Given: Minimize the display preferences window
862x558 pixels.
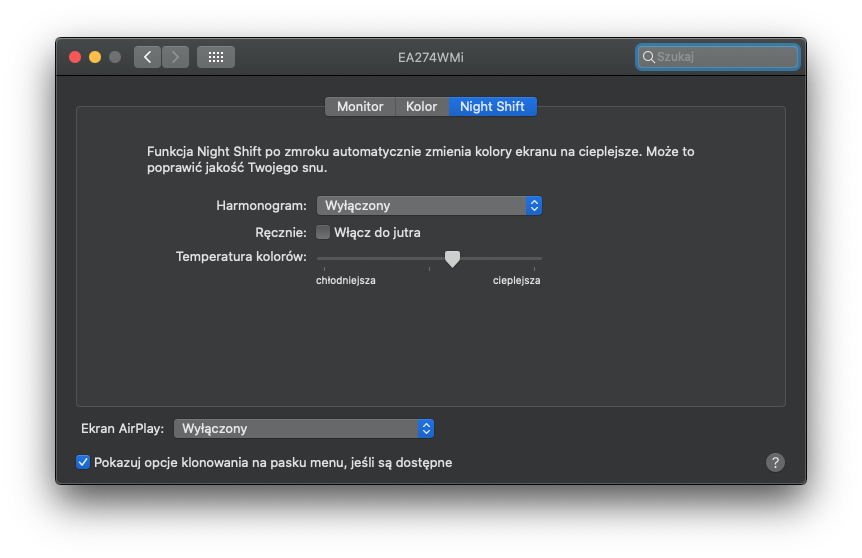Looking at the screenshot, I should (x=95, y=57).
